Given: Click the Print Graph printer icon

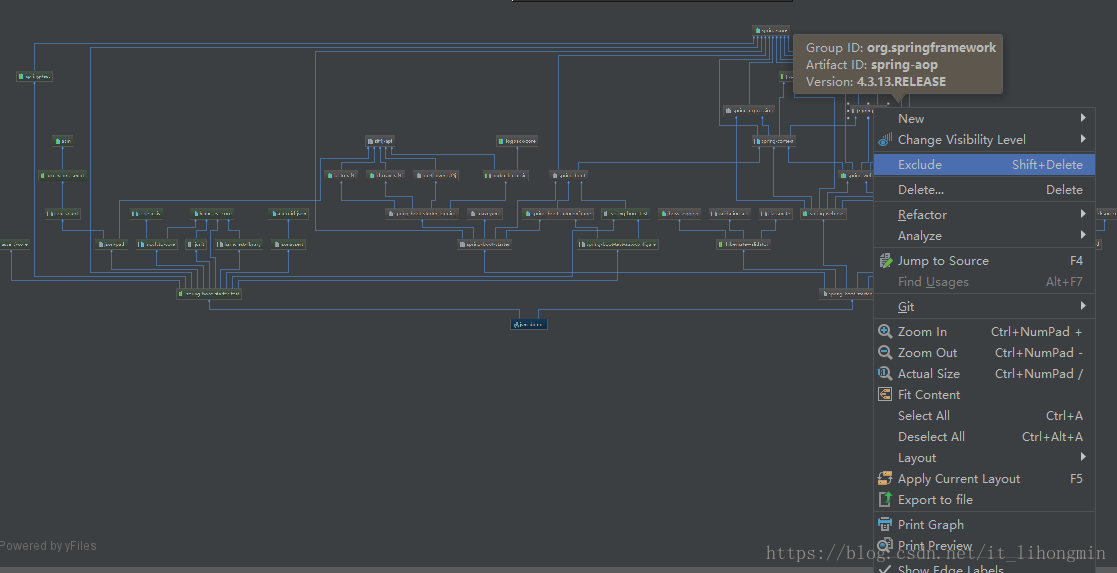Looking at the screenshot, I should pos(884,525).
